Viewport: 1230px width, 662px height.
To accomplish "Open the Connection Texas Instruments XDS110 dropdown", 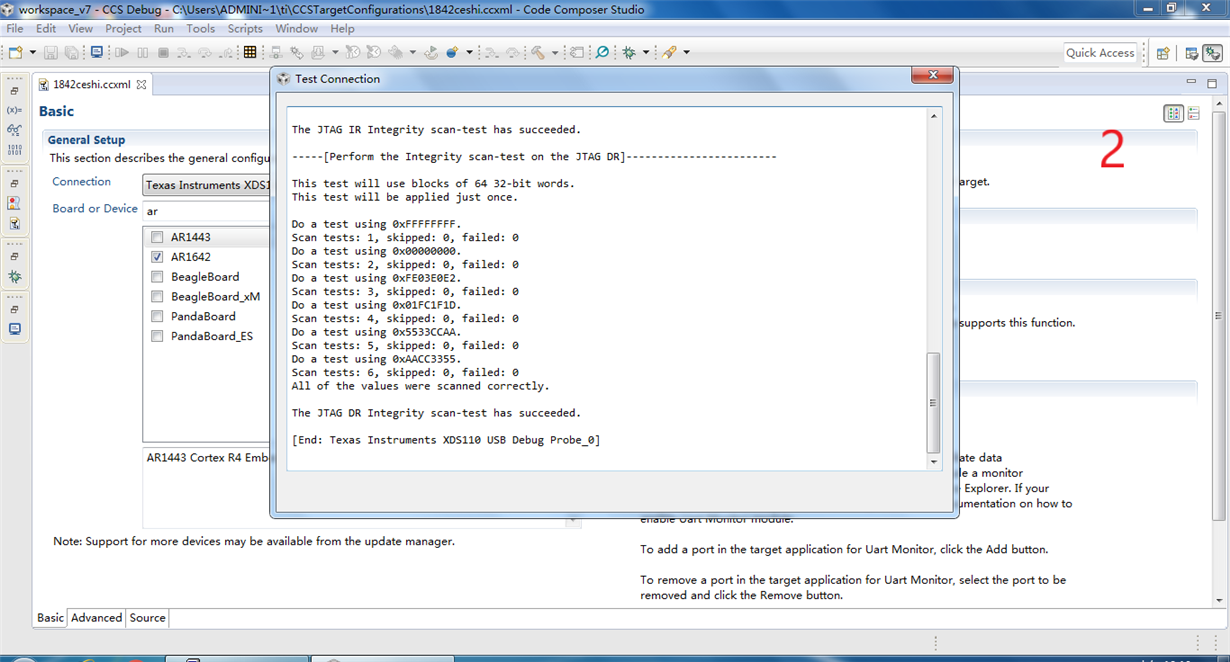I will click(x=206, y=185).
